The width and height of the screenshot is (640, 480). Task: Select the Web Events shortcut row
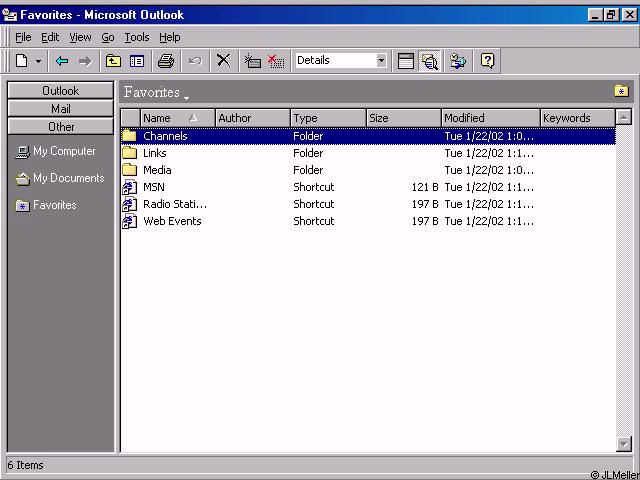pos(368,221)
